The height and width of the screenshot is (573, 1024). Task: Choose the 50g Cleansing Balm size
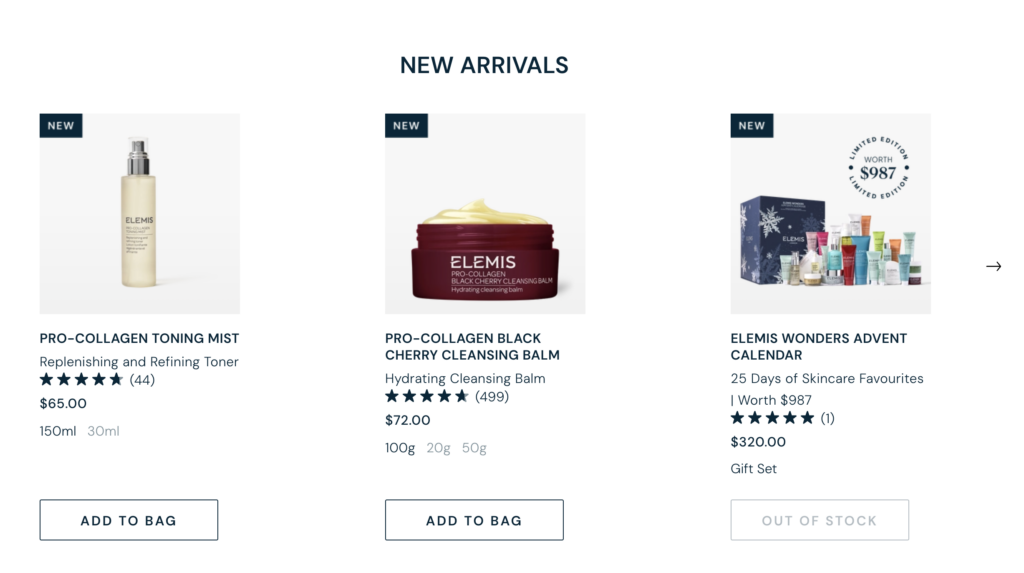point(474,448)
